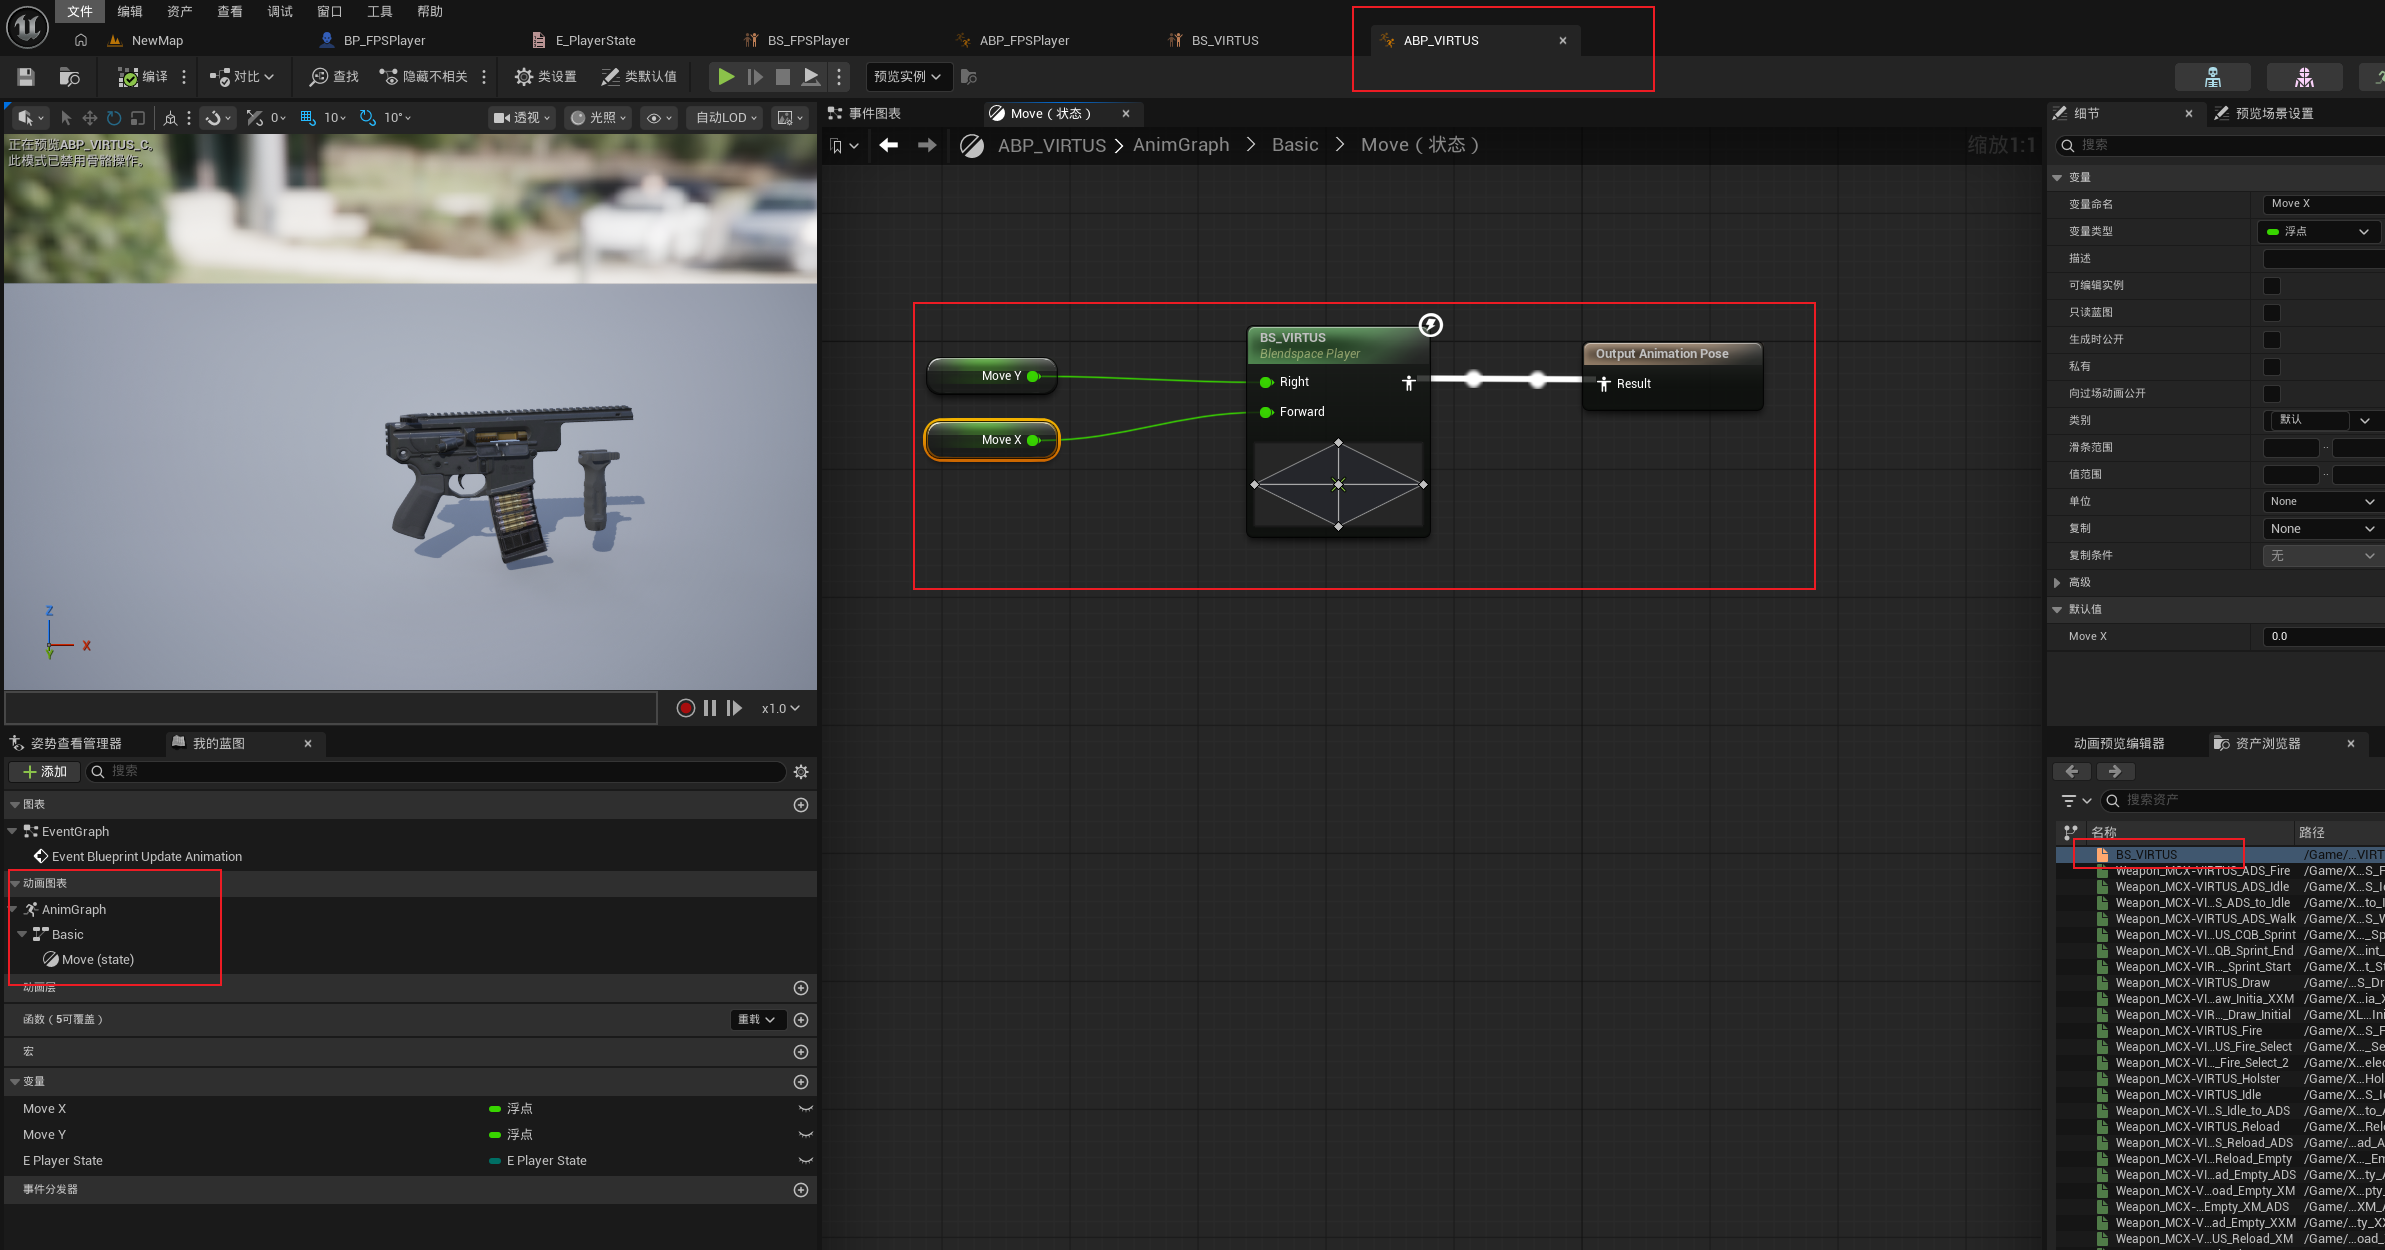The width and height of the screenshot is (2385, 1250).
Task: Toggle the Move X variable eye visibility
Action: tap(805, 1109)
